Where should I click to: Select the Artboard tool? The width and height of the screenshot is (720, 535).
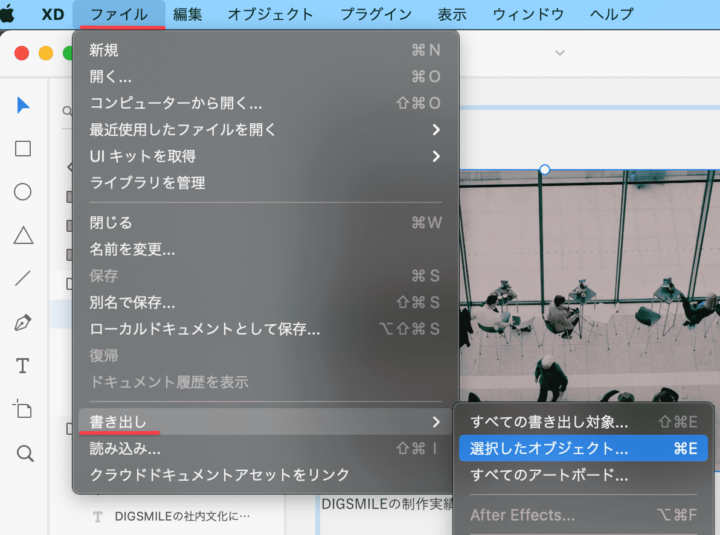click(x=22, y=409)
